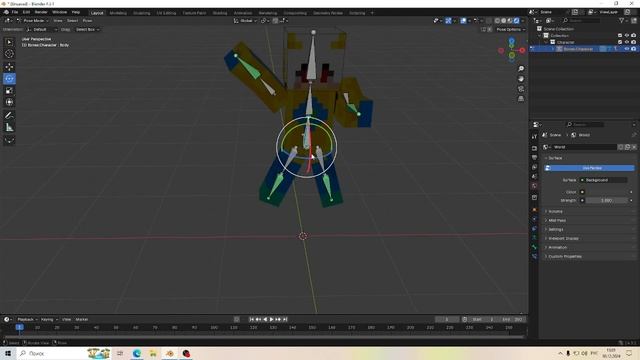The width and height of the screenshot is (640, 360).
Task: Click the outliner filter funnel icon
Action: click(x=621, y=20)
